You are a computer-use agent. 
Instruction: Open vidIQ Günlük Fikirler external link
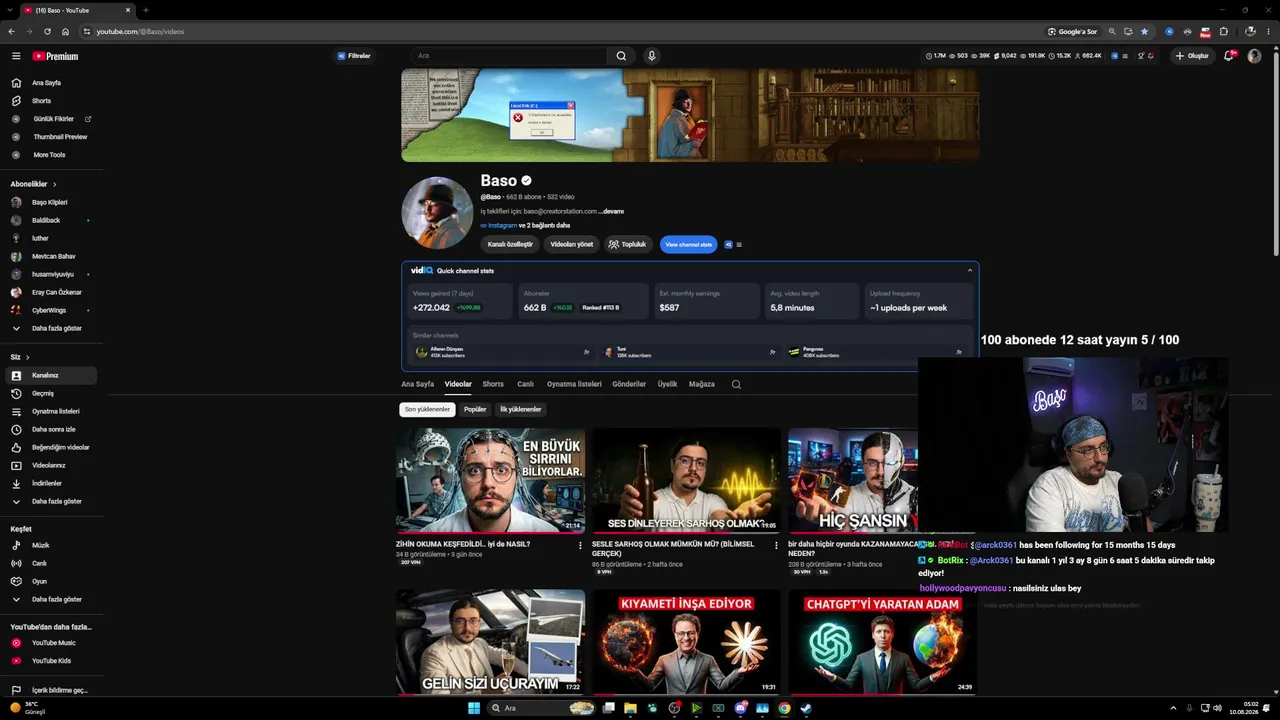pos(49,119)
